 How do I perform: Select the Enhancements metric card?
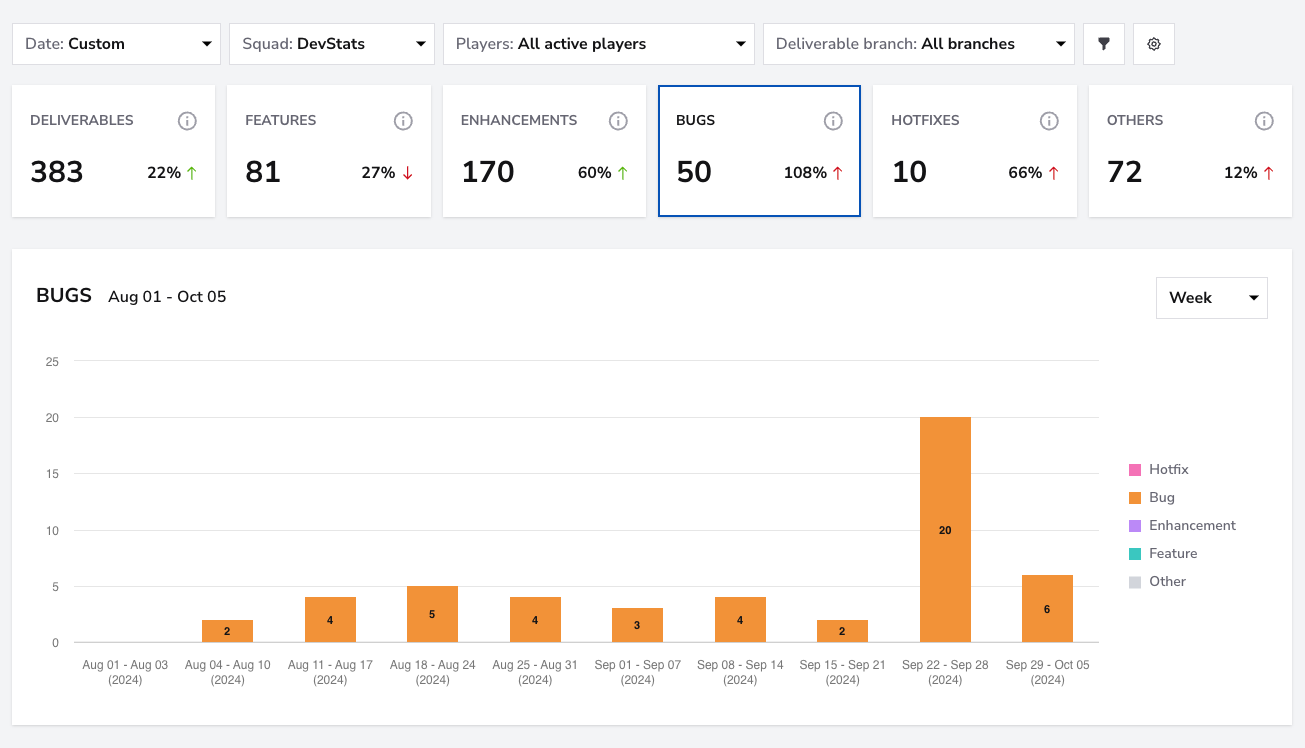[544, 151]
